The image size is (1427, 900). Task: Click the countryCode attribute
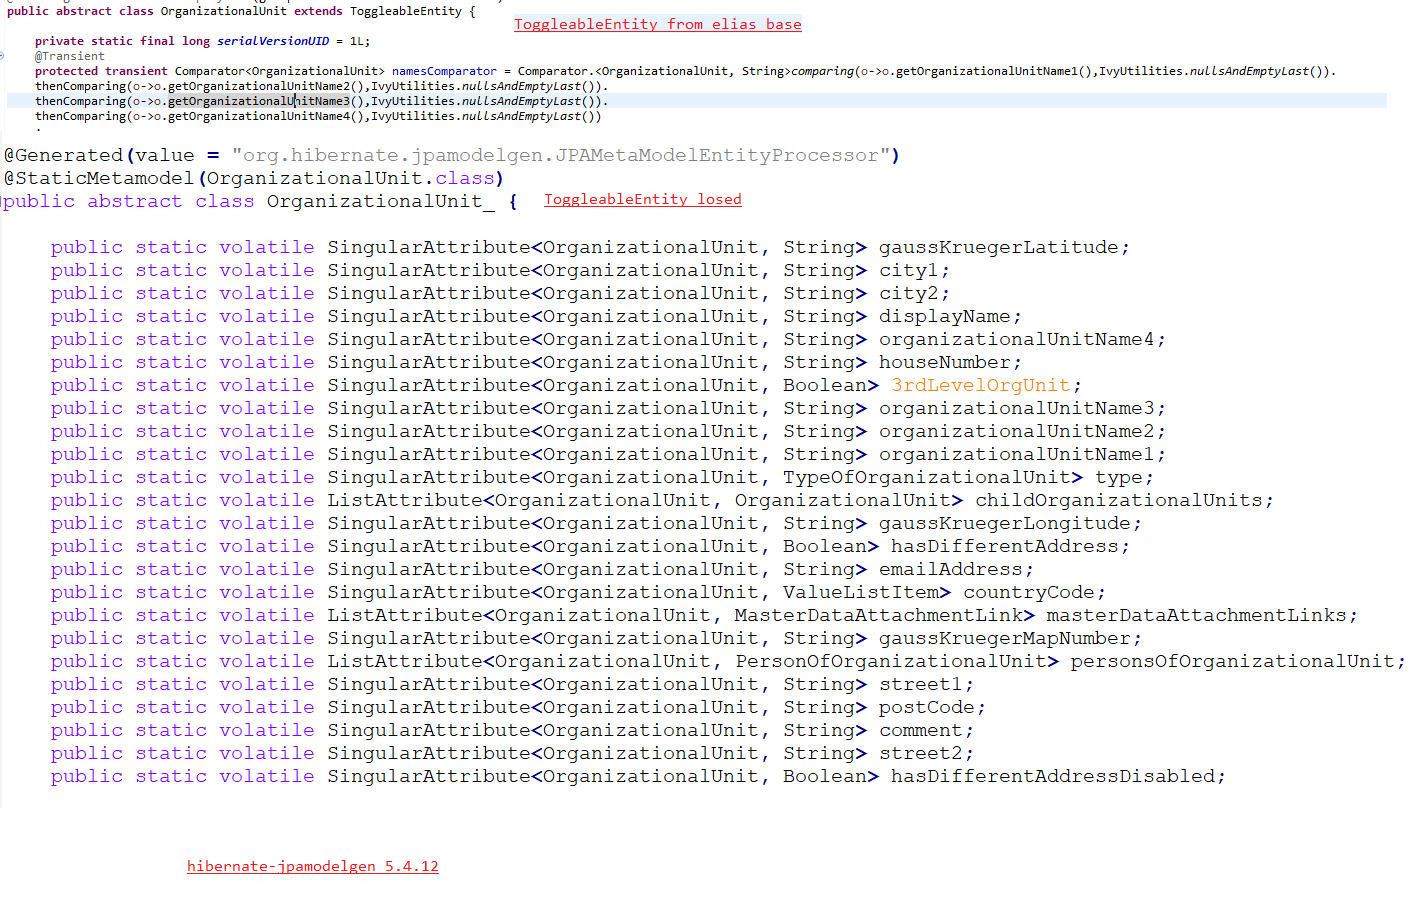point(1028,592)
